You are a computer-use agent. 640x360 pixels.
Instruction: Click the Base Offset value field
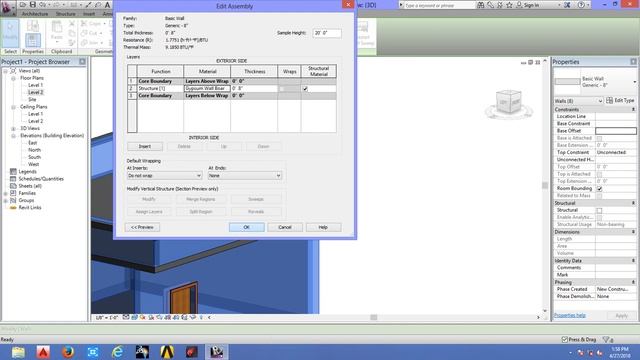(x=616, y=131)
